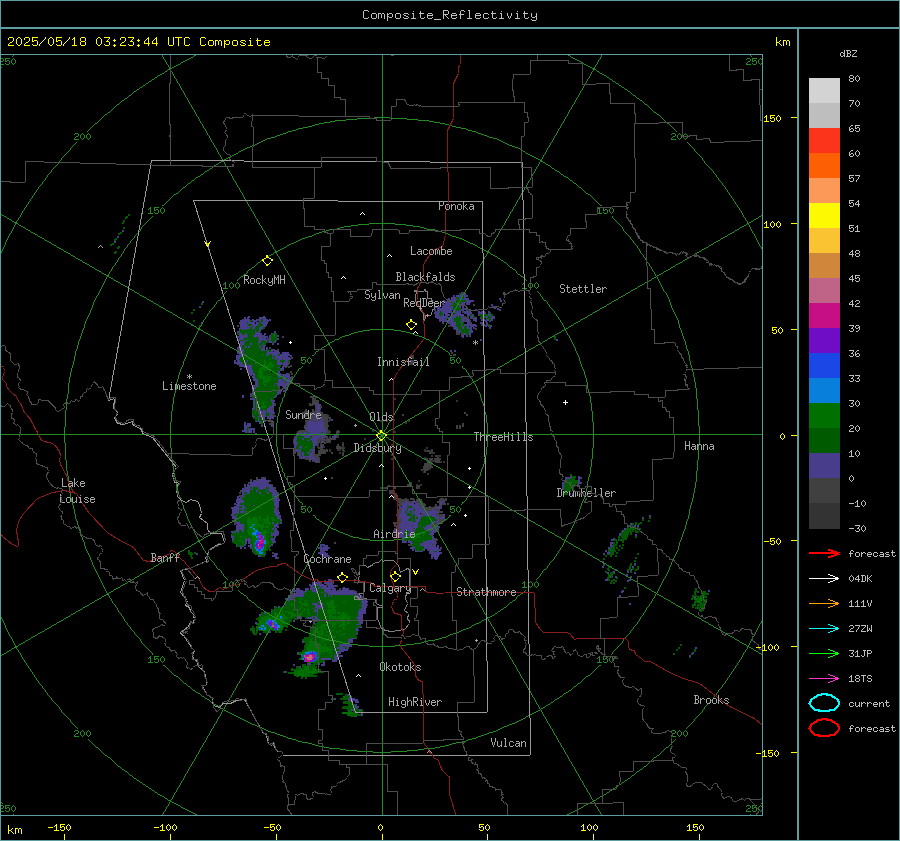Click the white 04DK arrow icon
This screenshot has height=841, width=900.
(x=824, y=579)
